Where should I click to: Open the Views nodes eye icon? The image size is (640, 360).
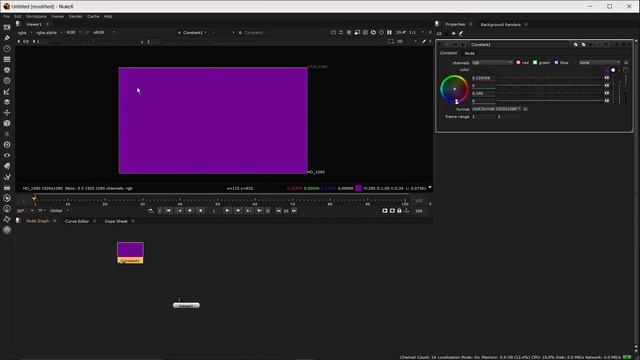tap(7, 156)
